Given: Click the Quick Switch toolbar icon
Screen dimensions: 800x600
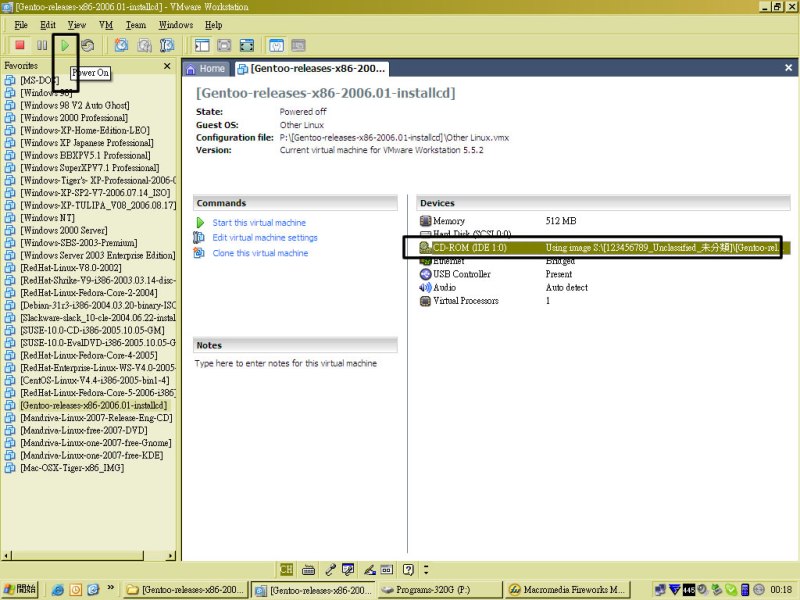Looking at the screenshot, I should tap(224, 45).
